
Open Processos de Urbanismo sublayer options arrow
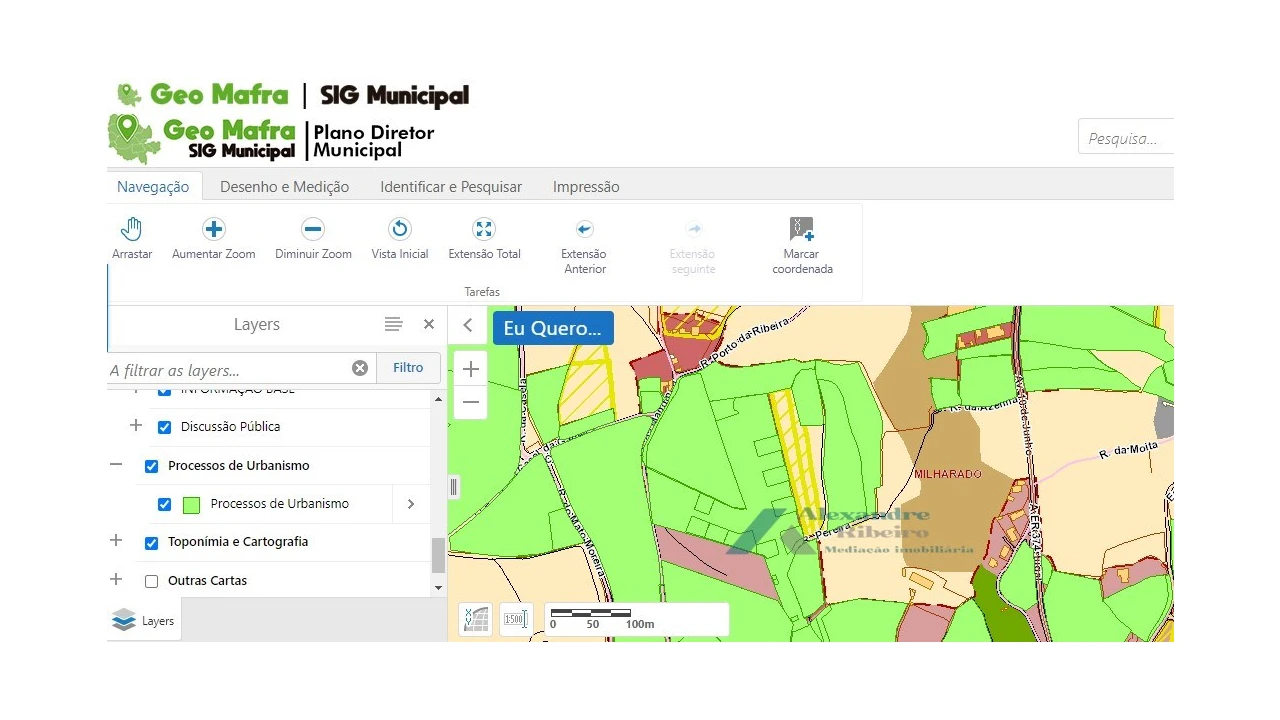coord(410,504)
